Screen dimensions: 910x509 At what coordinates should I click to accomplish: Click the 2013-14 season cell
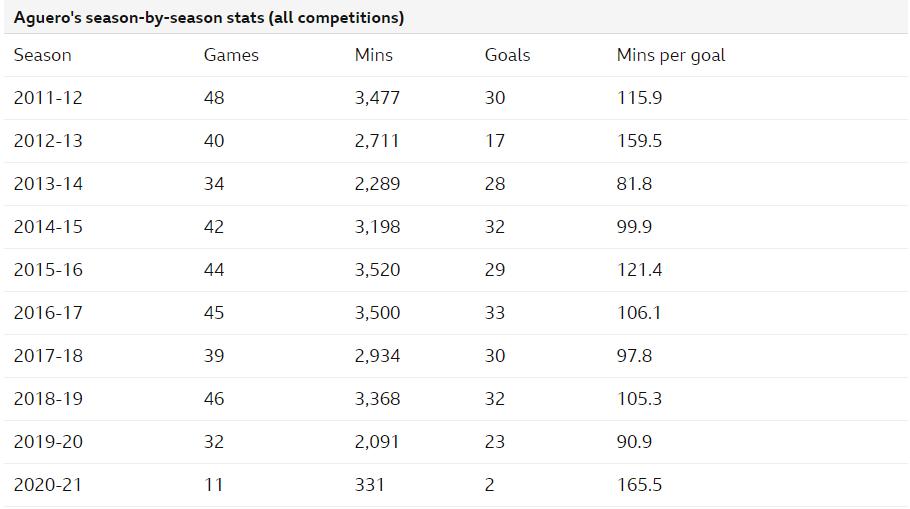tap(48, 184)
